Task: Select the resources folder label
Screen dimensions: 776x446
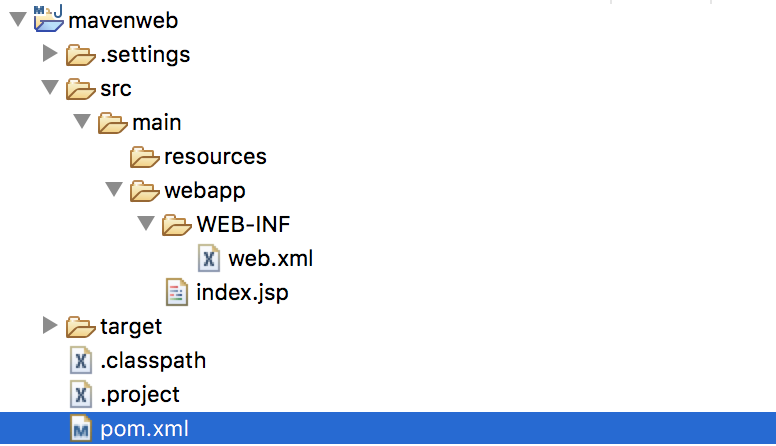Action: pos(215,157)
